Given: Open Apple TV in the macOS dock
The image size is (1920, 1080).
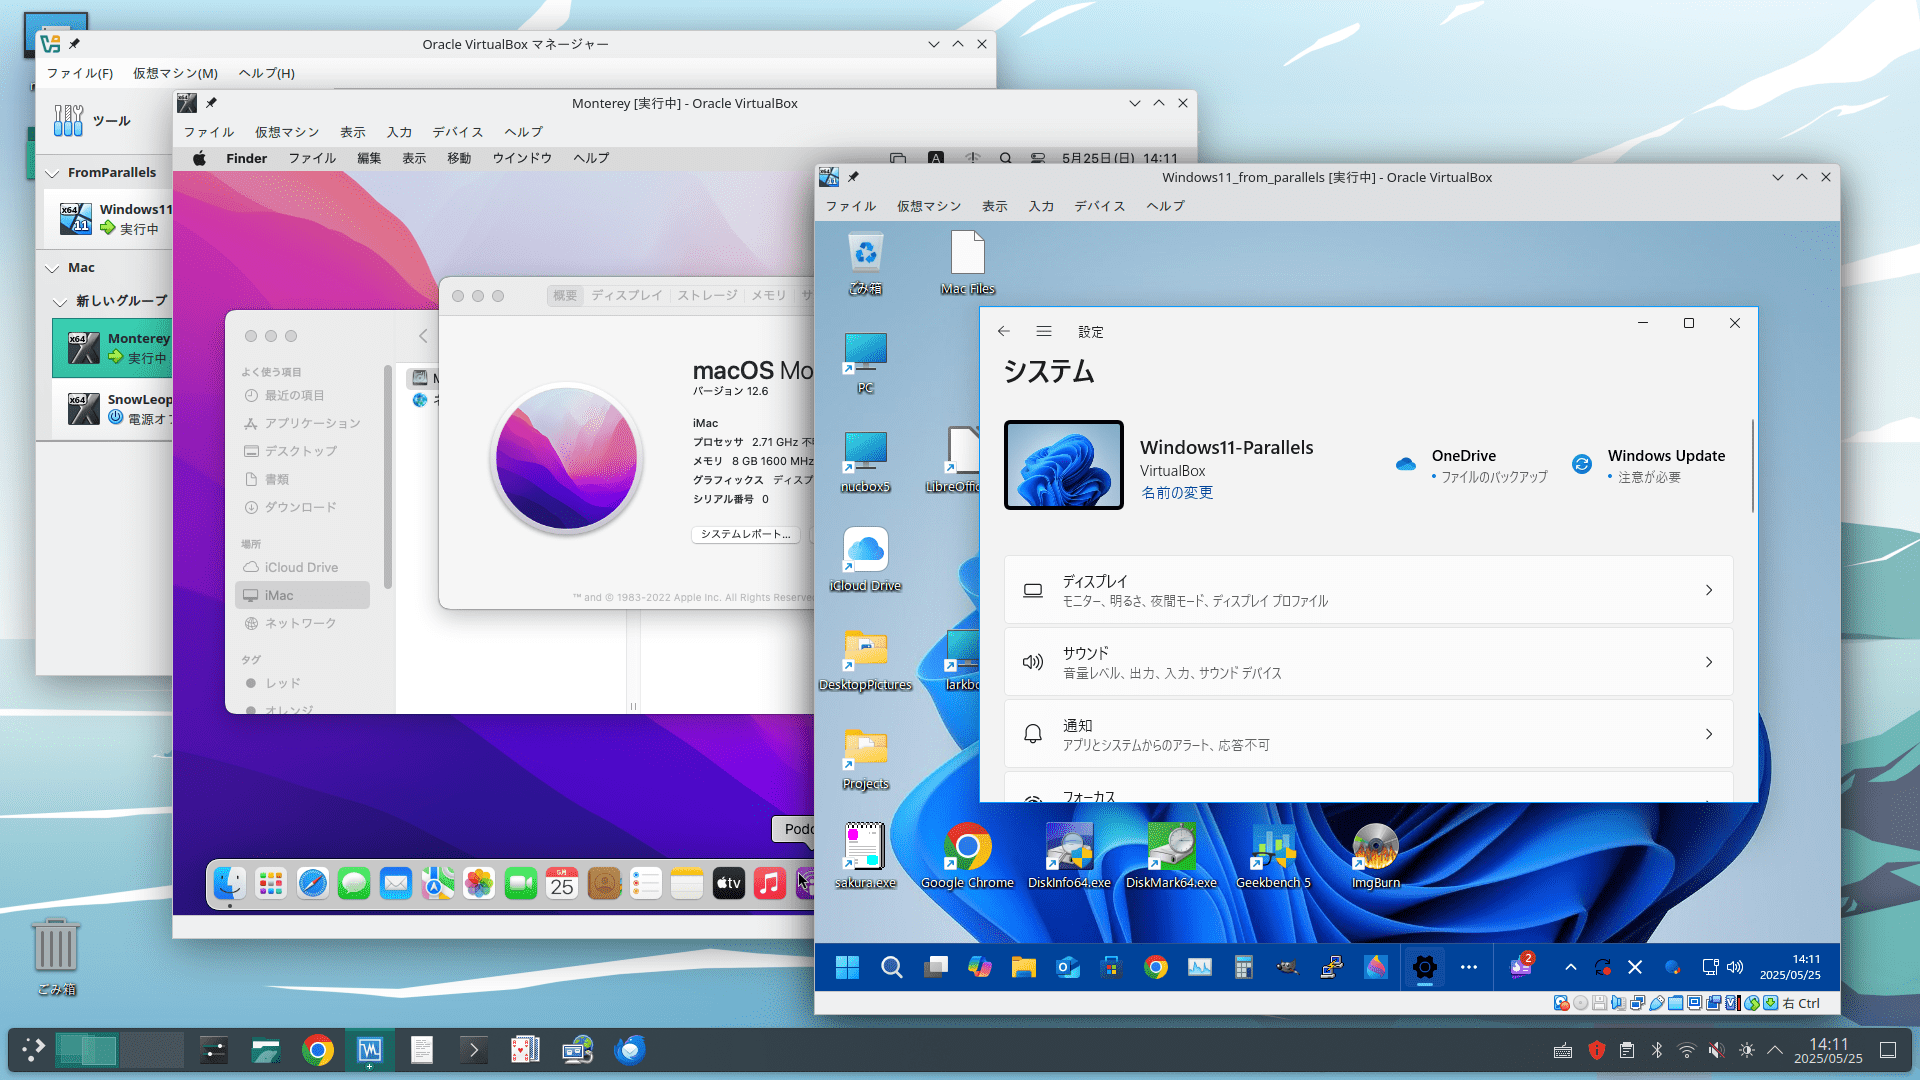Looking at the screenshot, I should tap(729, 883).
